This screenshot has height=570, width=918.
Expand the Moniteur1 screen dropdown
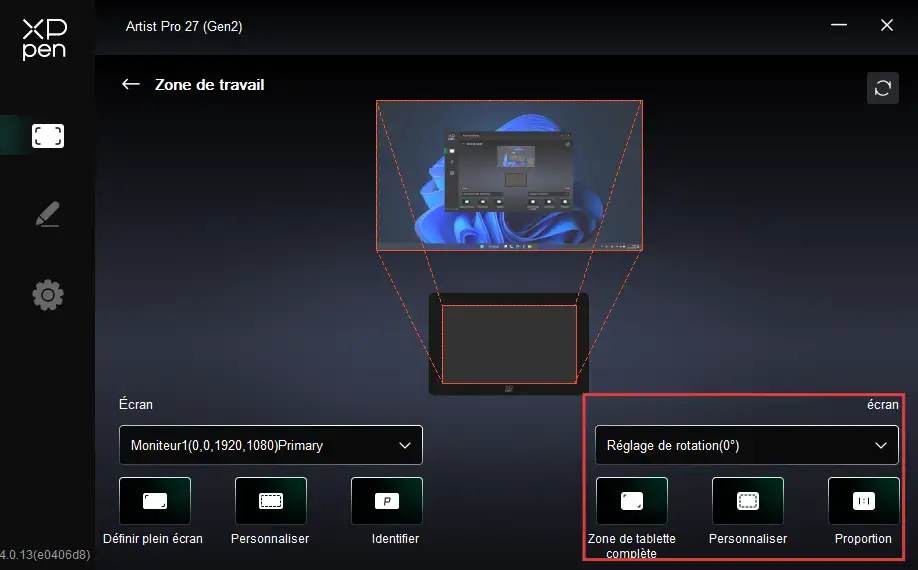270,445
